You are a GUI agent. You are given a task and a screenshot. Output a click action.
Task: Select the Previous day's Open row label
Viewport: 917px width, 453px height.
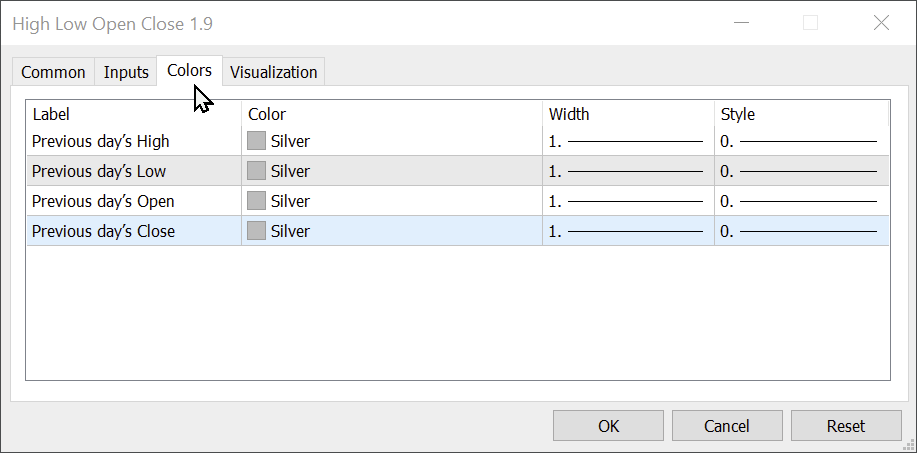click(x=103, y=201)
